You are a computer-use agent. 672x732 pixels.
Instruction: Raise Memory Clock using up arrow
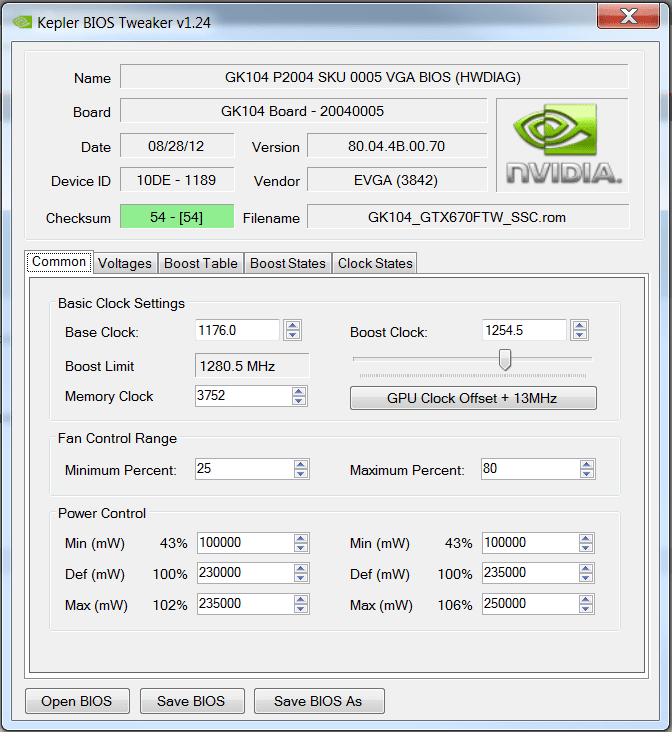click(299, 391)
